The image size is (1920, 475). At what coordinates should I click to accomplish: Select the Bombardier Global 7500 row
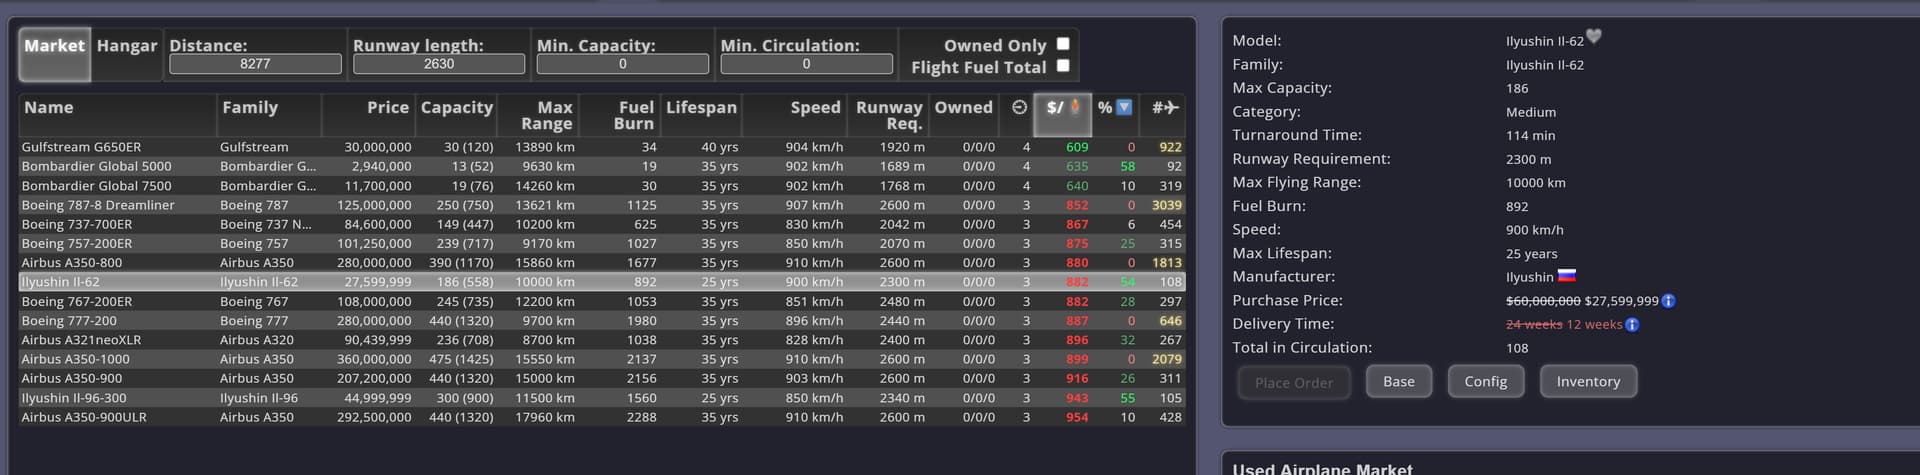click(x=602, y=185)
